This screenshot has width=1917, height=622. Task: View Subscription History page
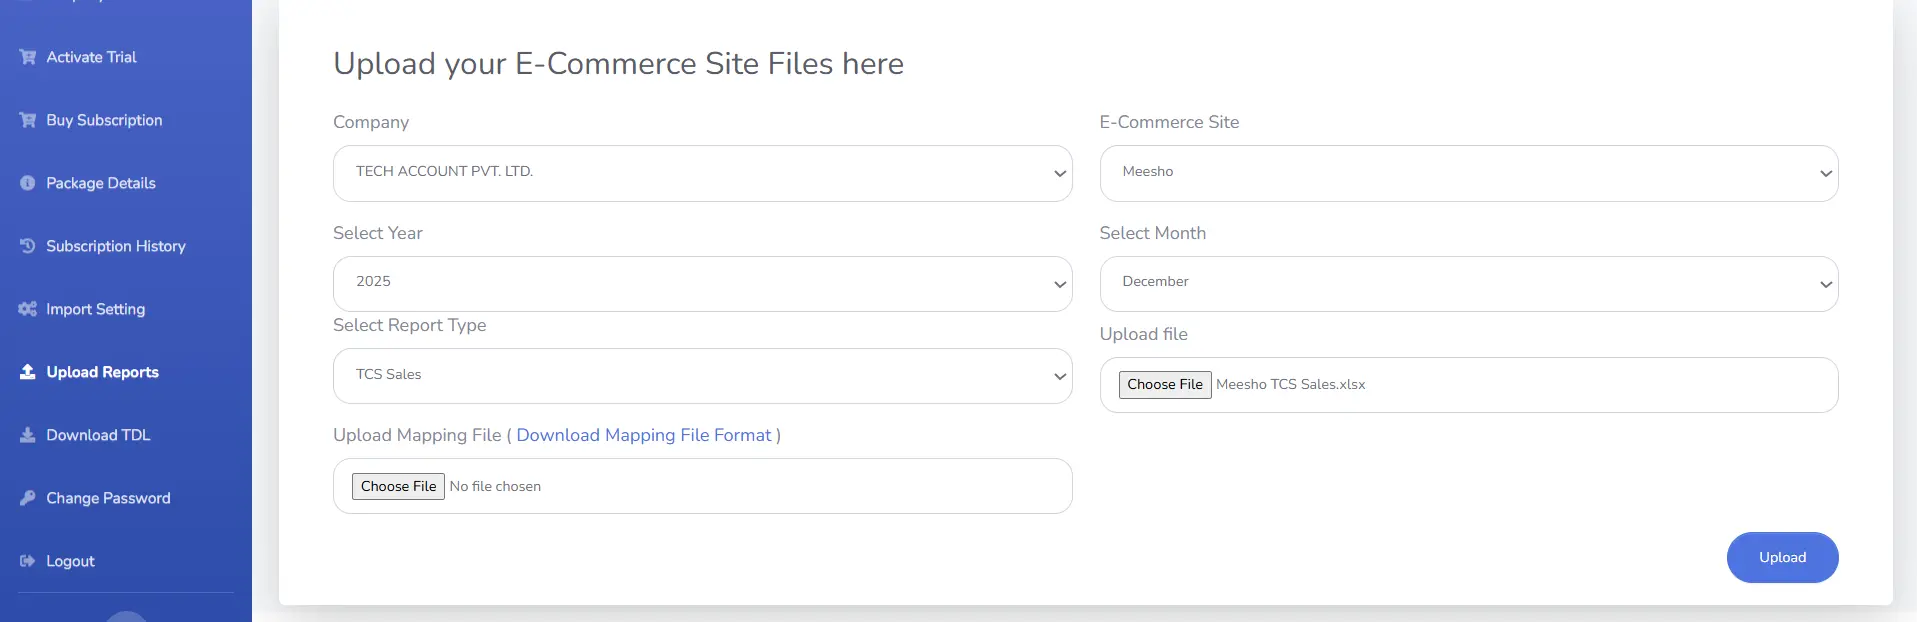116,246
